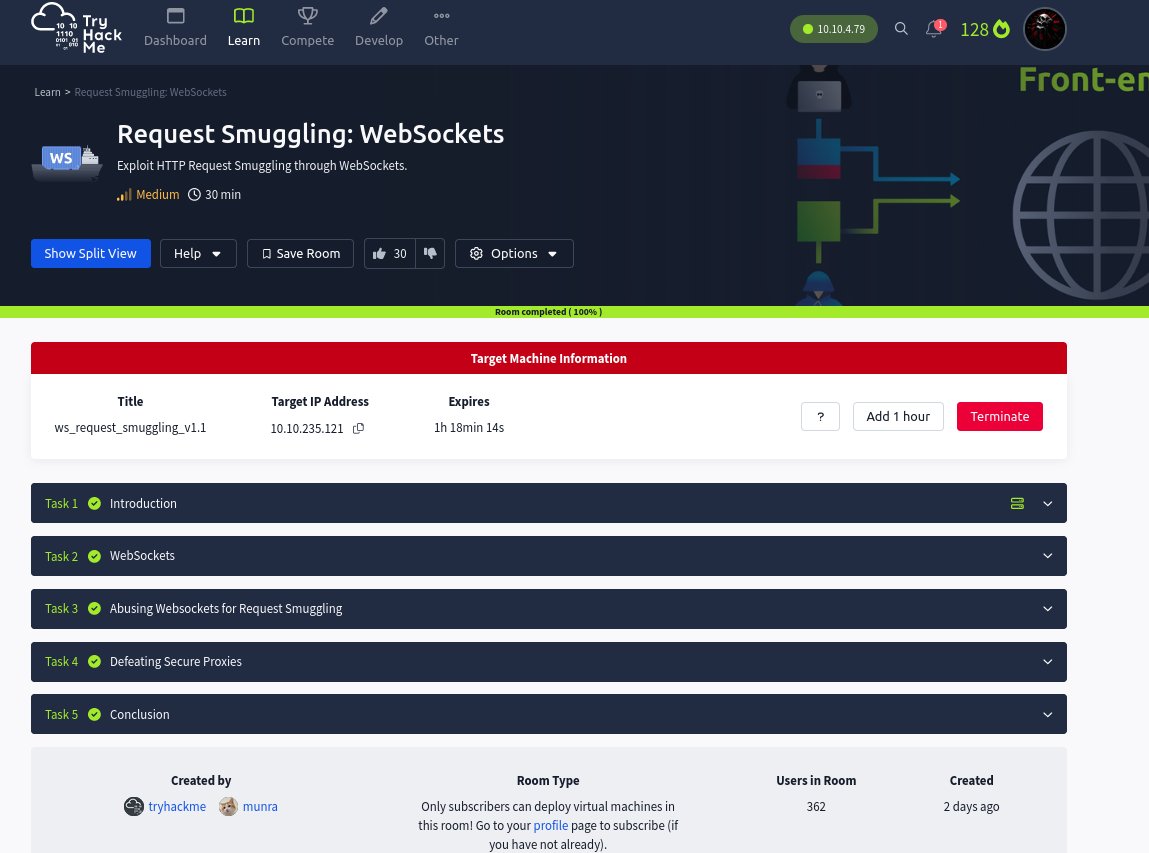Image resolution: width=1149 pixels, height=853 pixels.
Task: Click the server icon in Task 1
Action: 1017,503
